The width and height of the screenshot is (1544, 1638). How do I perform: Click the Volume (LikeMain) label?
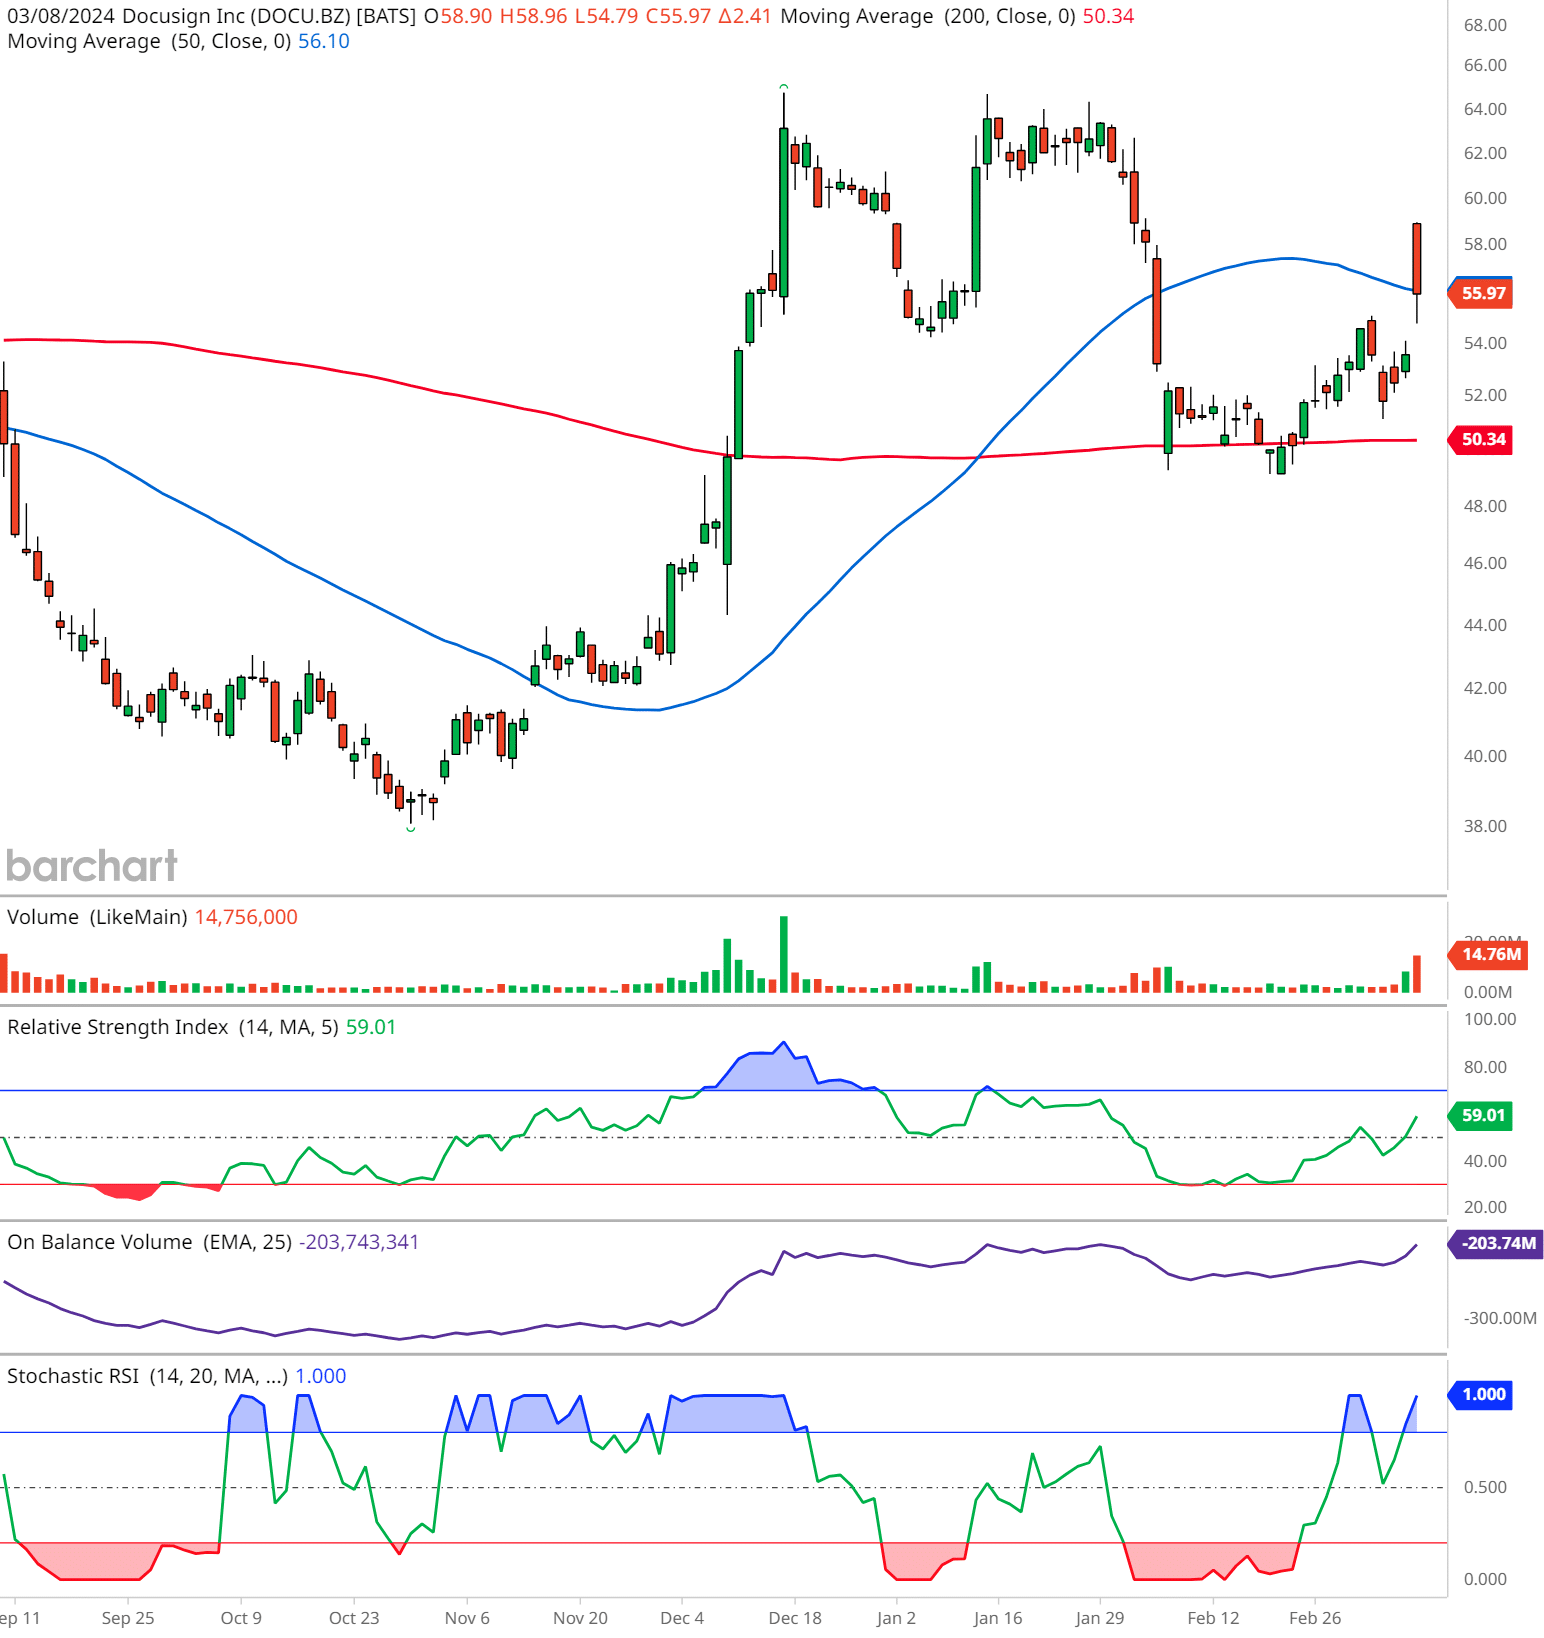(x=97, y=917)
